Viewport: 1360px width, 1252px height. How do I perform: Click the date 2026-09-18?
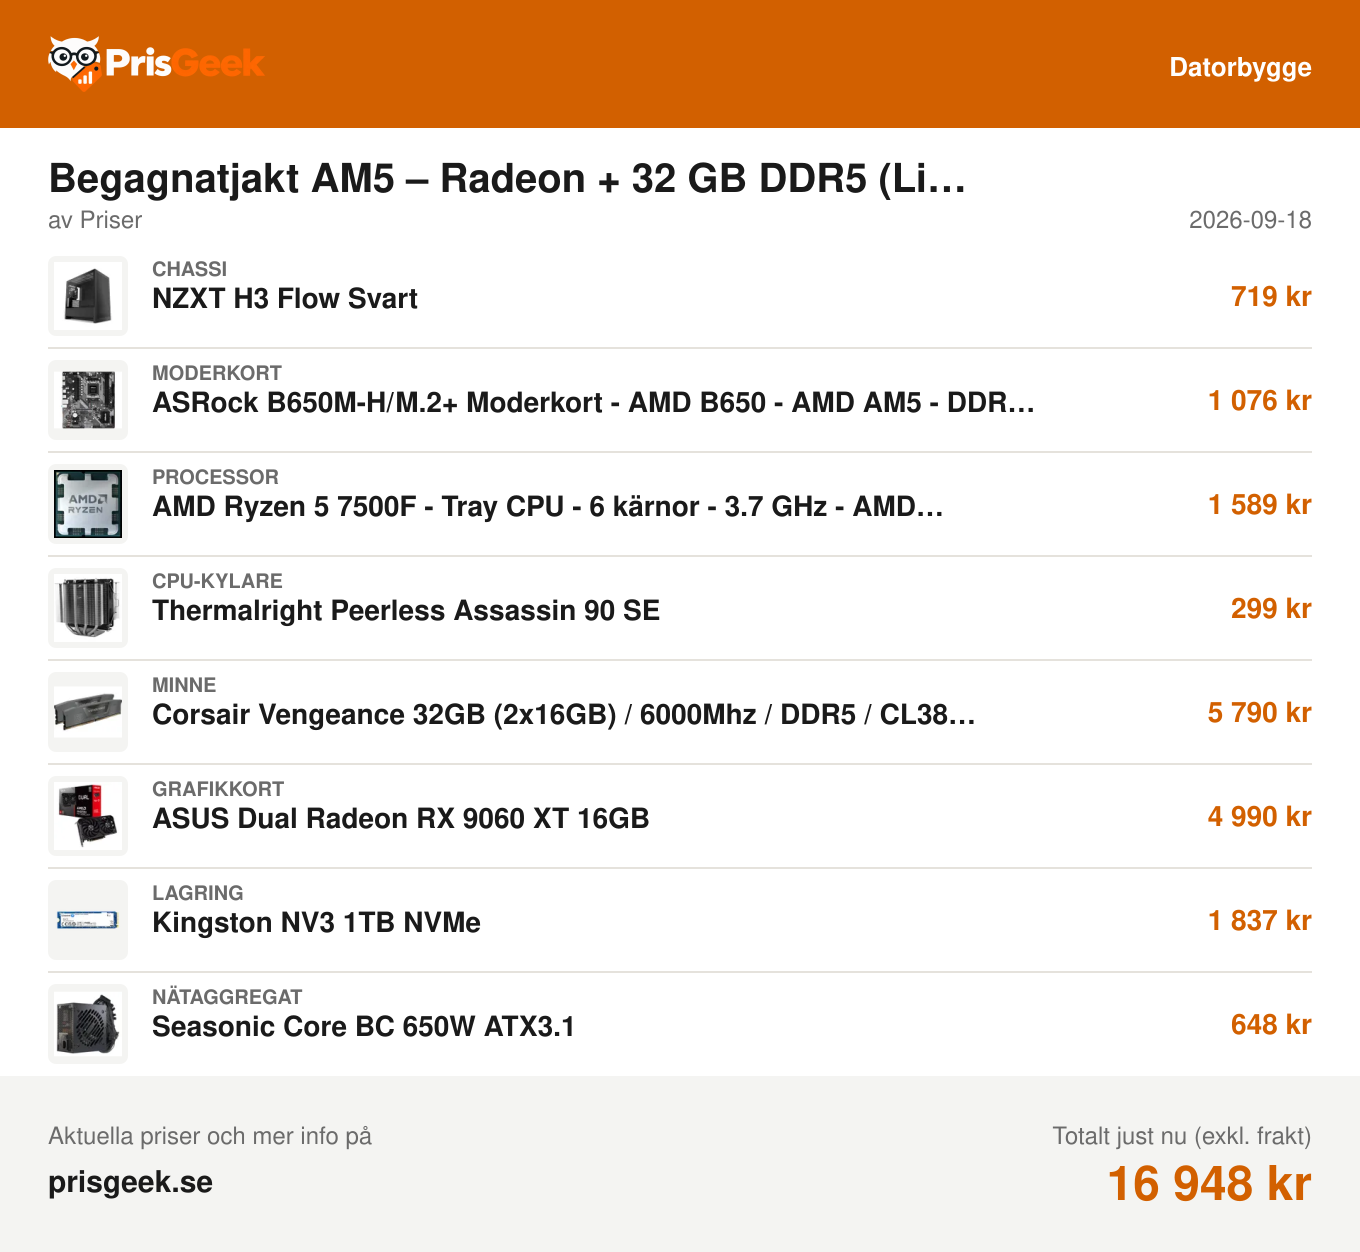pos(1250,220)
